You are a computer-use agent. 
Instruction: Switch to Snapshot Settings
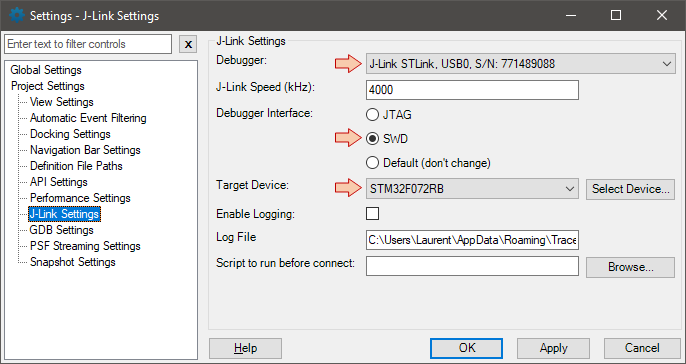73,262
